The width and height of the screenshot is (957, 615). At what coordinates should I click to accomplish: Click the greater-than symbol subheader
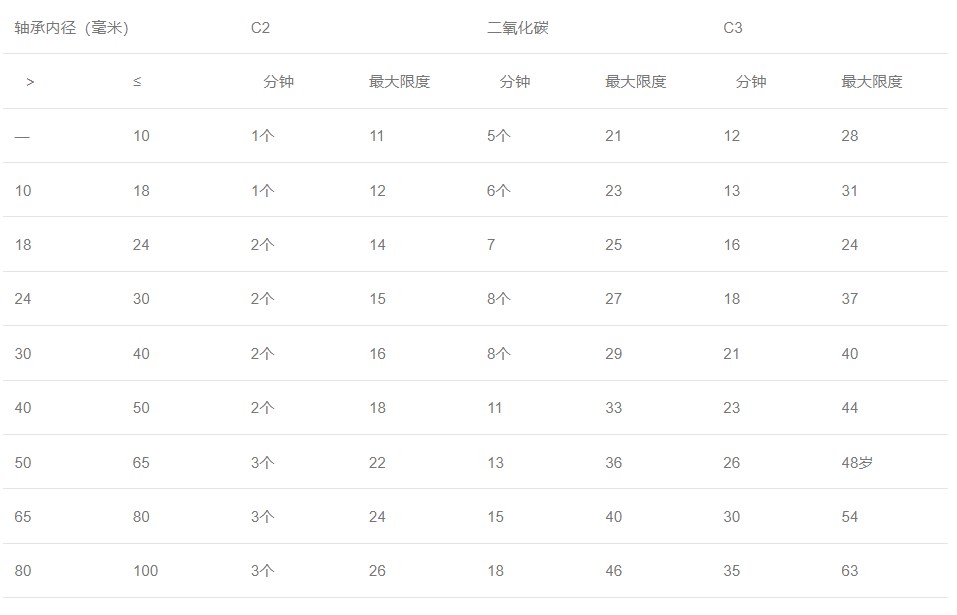click(30, 82)
